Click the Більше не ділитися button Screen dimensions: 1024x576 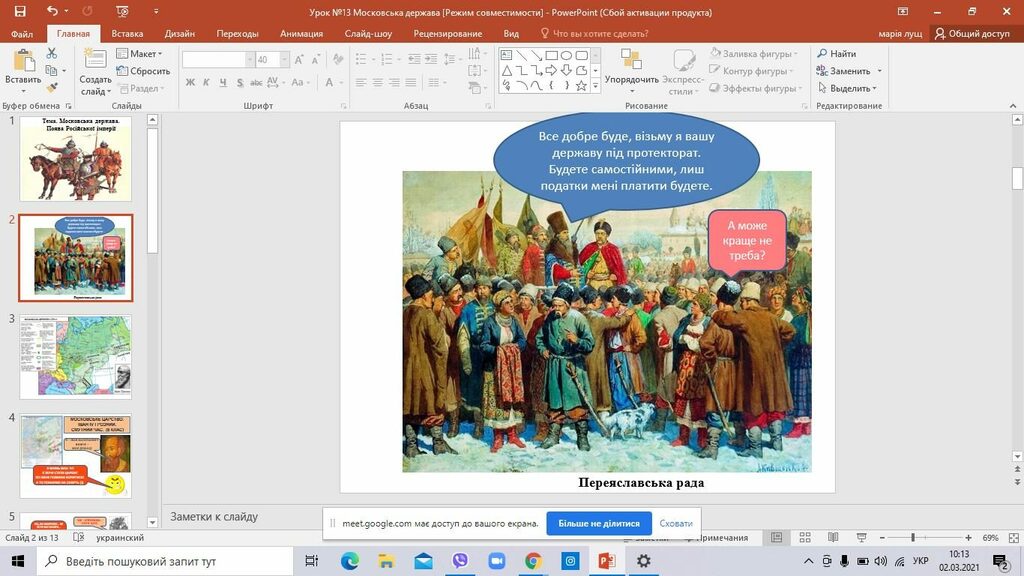tap(599, 523)
